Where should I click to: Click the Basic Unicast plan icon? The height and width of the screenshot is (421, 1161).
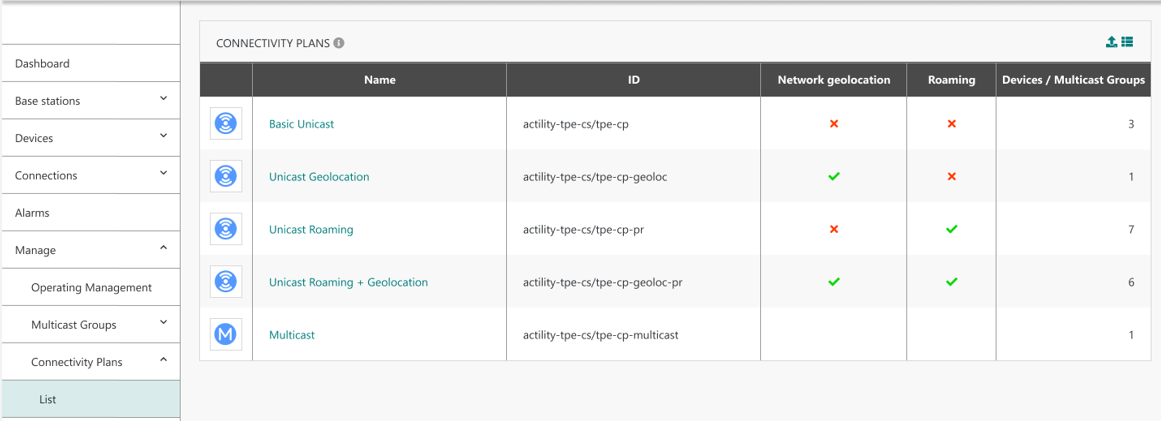pos(226,124)
